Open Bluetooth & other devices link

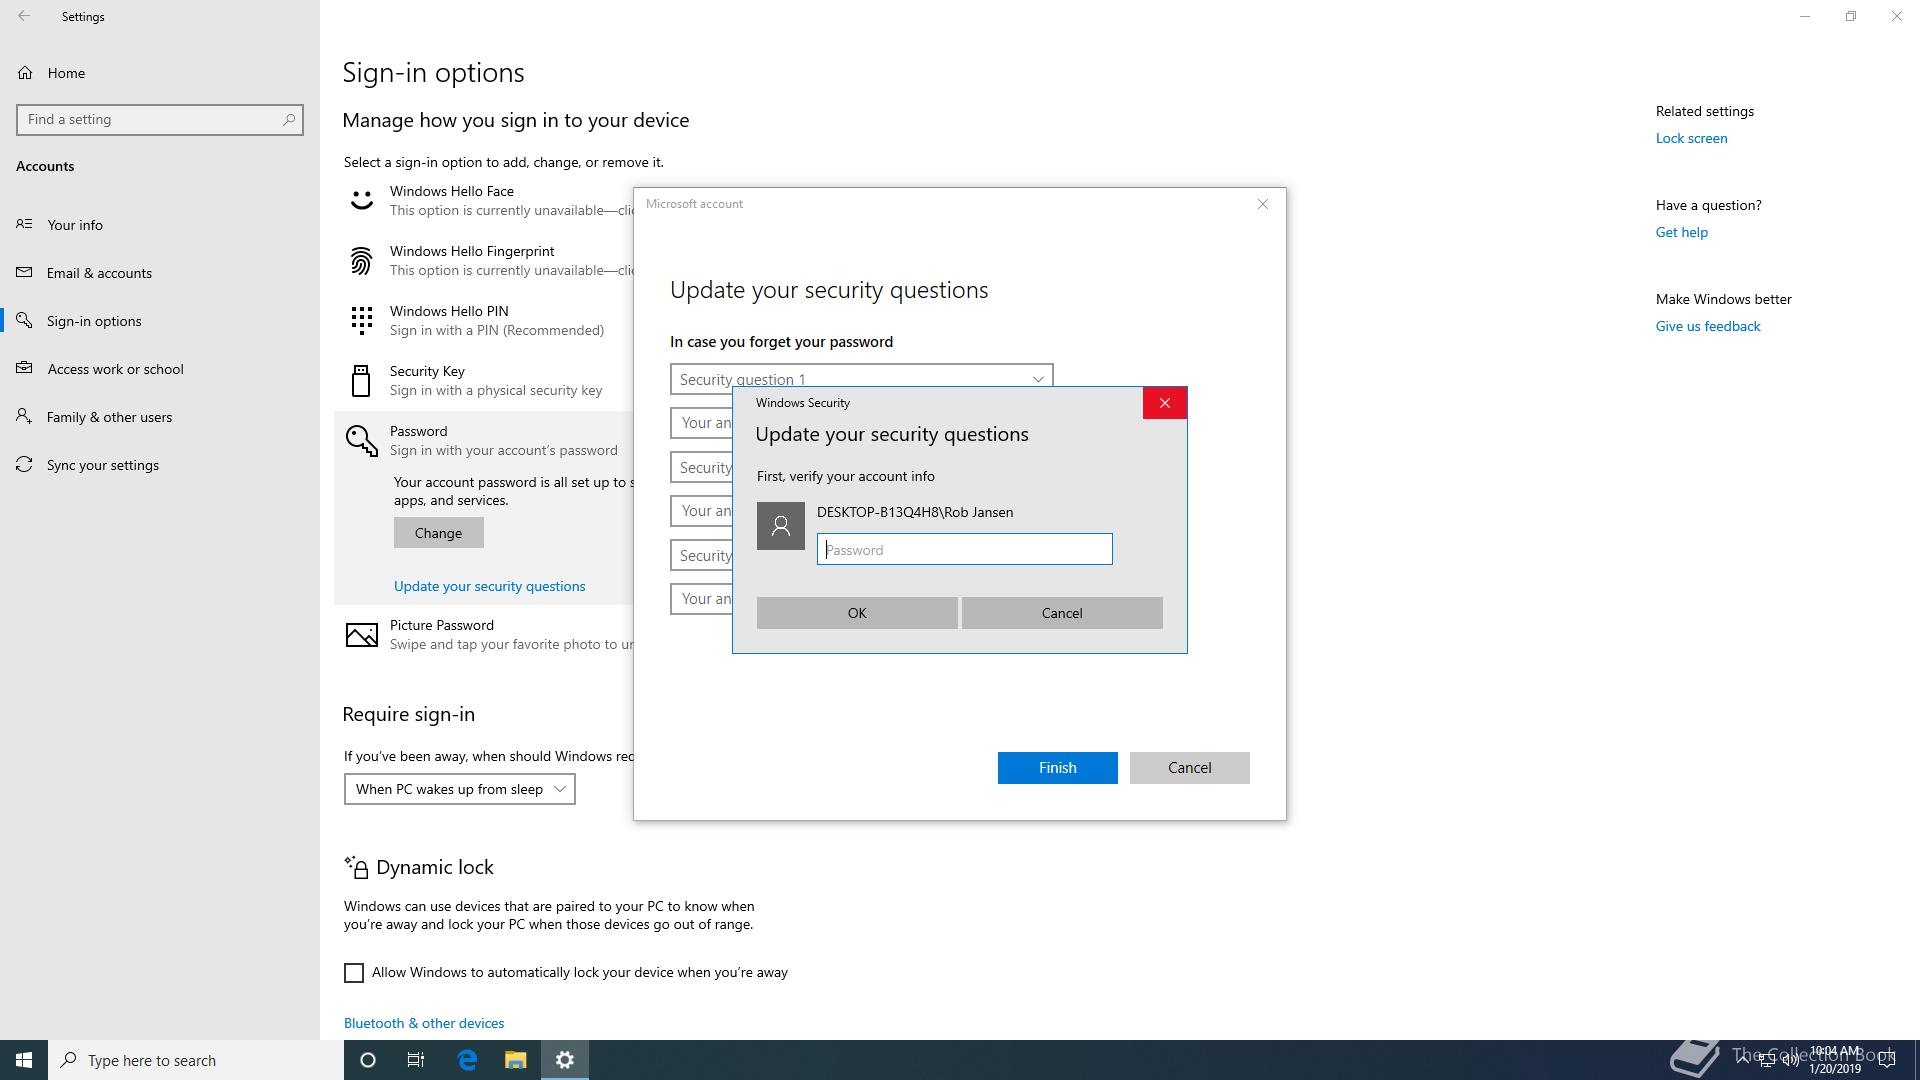(x=424, y=1023)
